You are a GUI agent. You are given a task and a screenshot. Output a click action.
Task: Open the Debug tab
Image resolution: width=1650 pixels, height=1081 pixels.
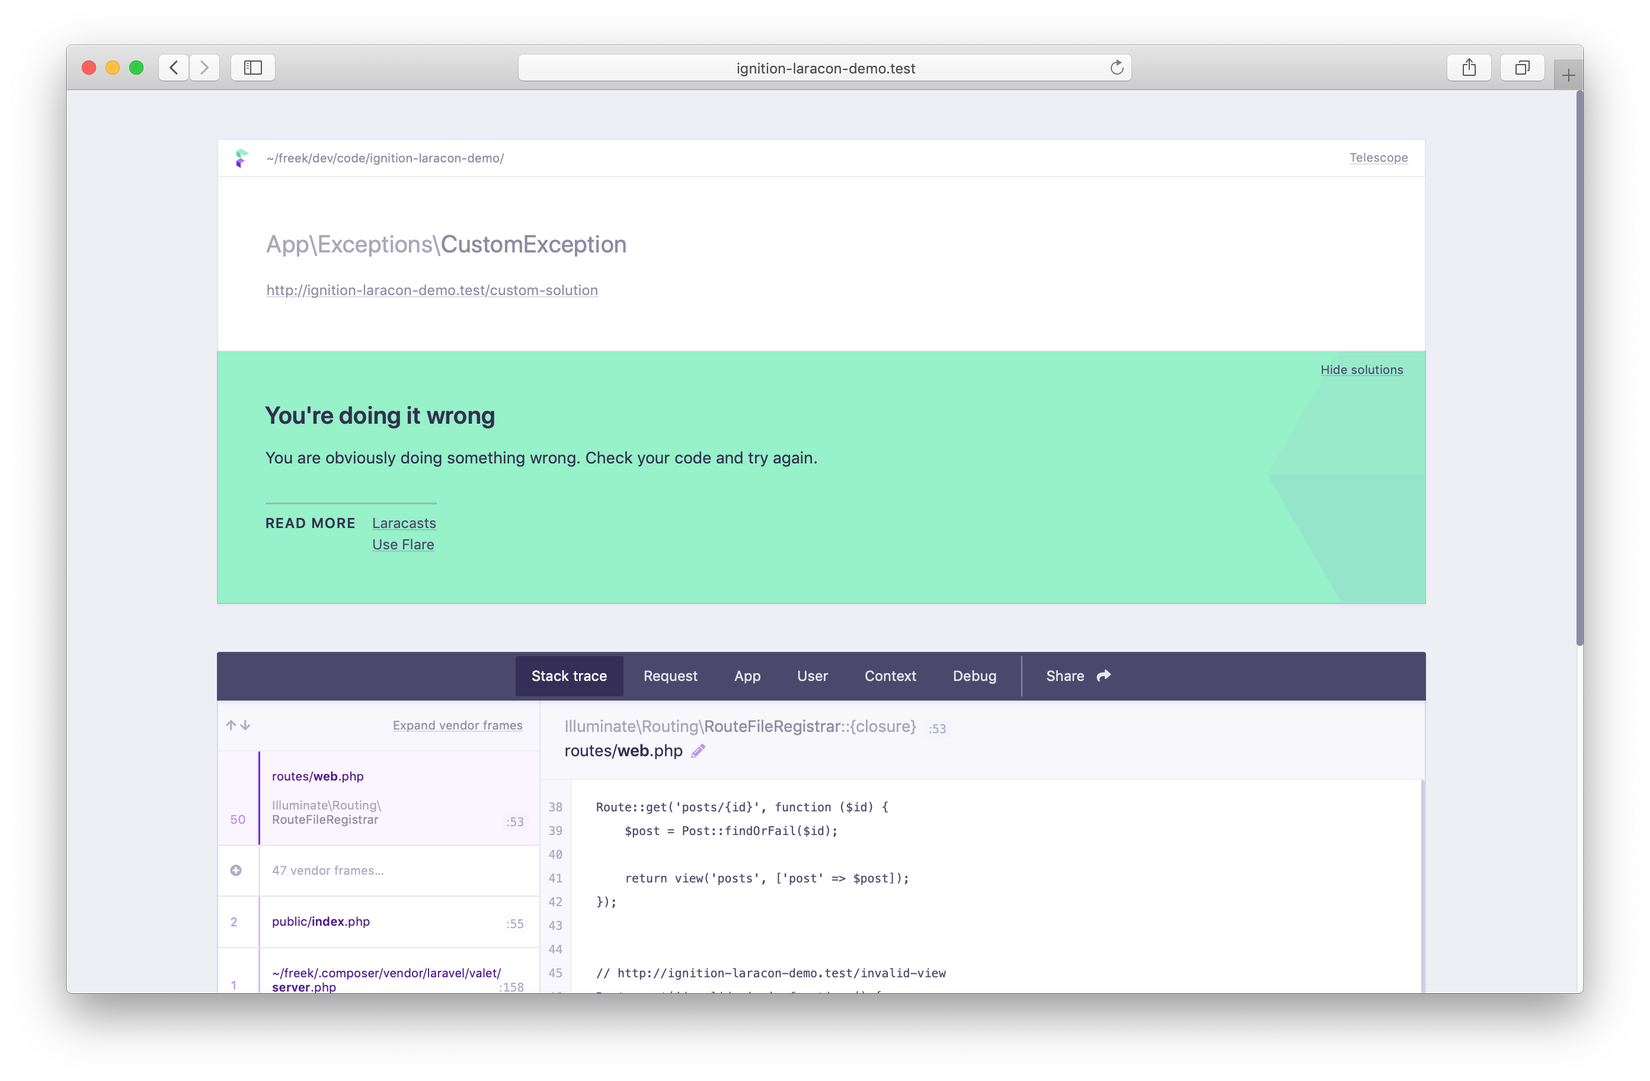click(x=975, y=675)
